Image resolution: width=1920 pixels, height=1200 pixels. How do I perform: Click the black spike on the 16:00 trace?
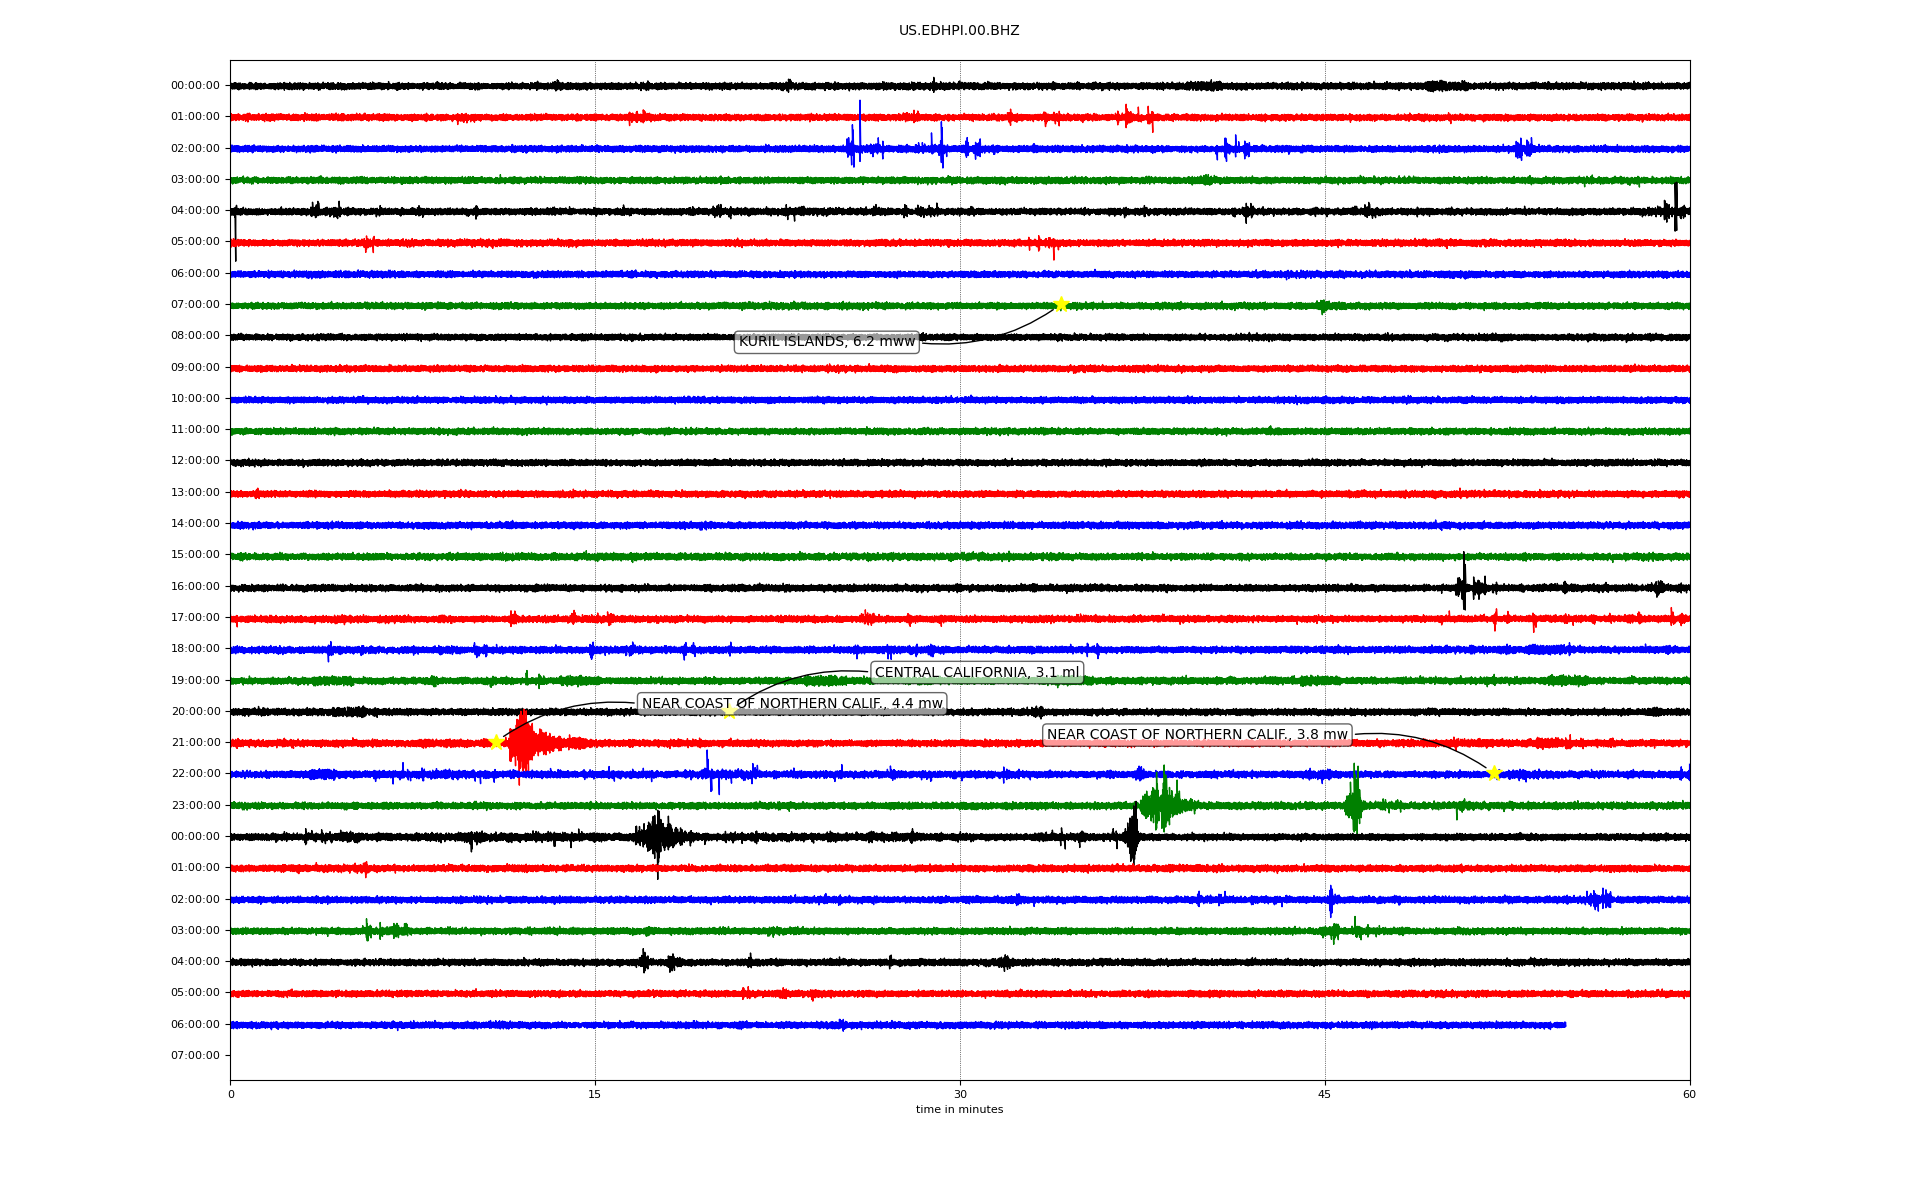pos(1464,585)
